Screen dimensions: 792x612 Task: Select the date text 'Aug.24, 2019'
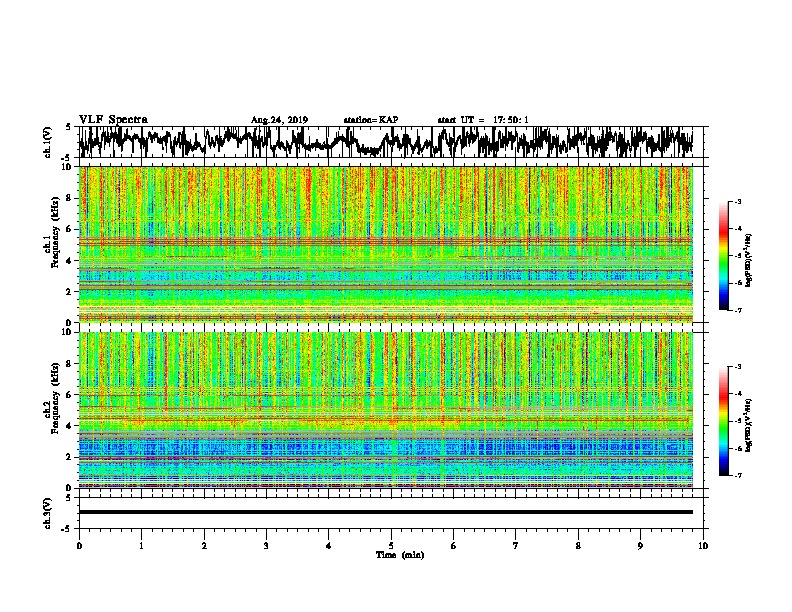pyautogui.click(x=279, y=120)
